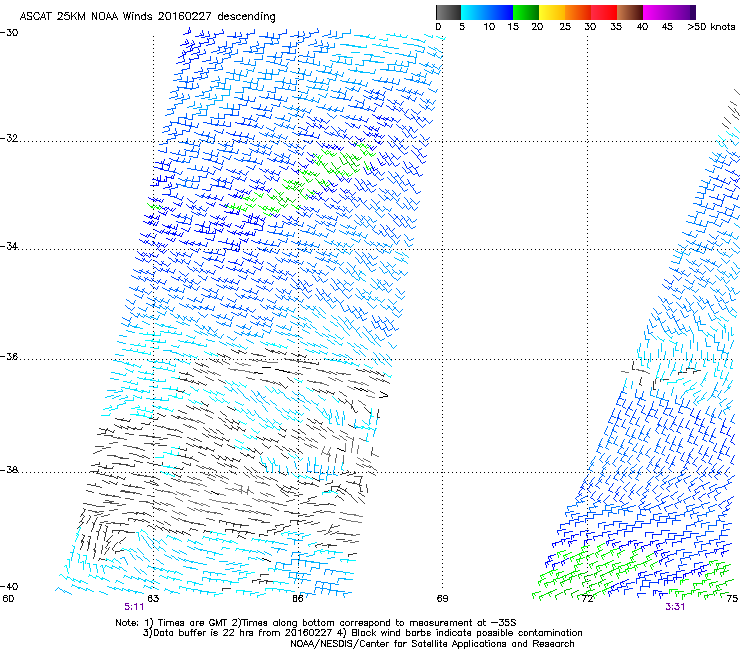The height and width of the screenshot is (650, 740).
Task: Click the legend label '10'
Action: [x=489, y=27]
